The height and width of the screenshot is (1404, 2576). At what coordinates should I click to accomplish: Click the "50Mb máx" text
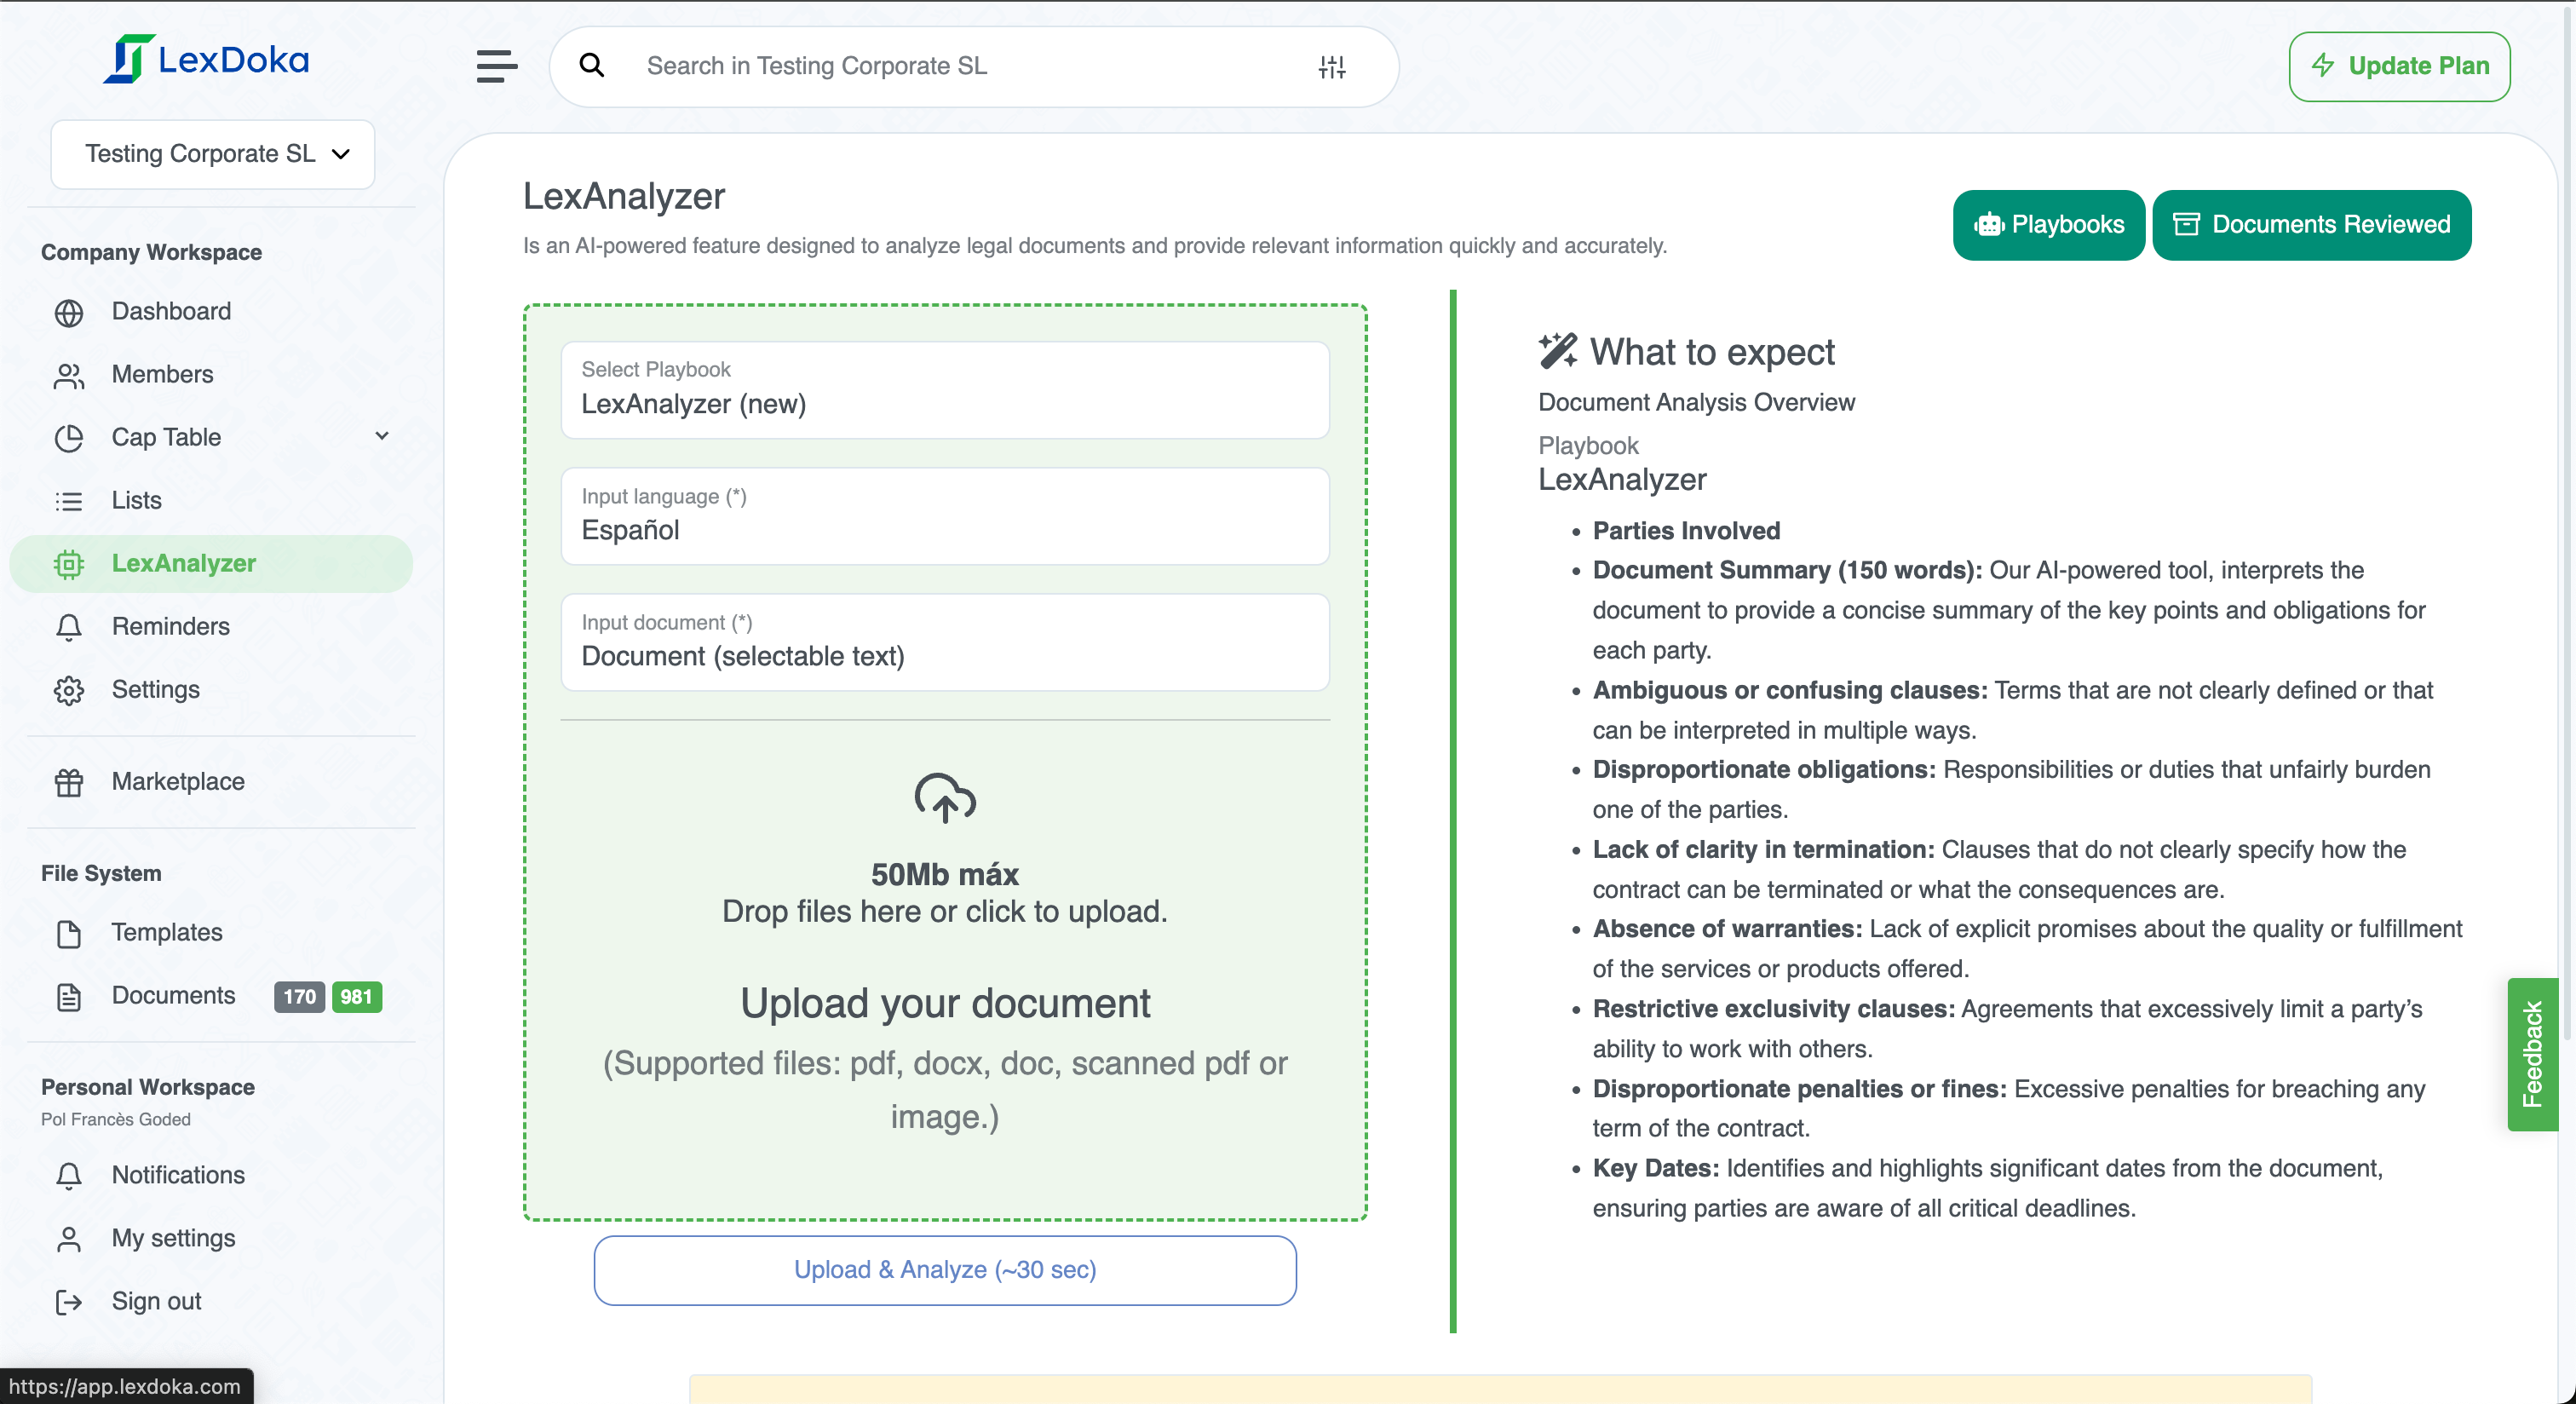[x=945, y=875]
